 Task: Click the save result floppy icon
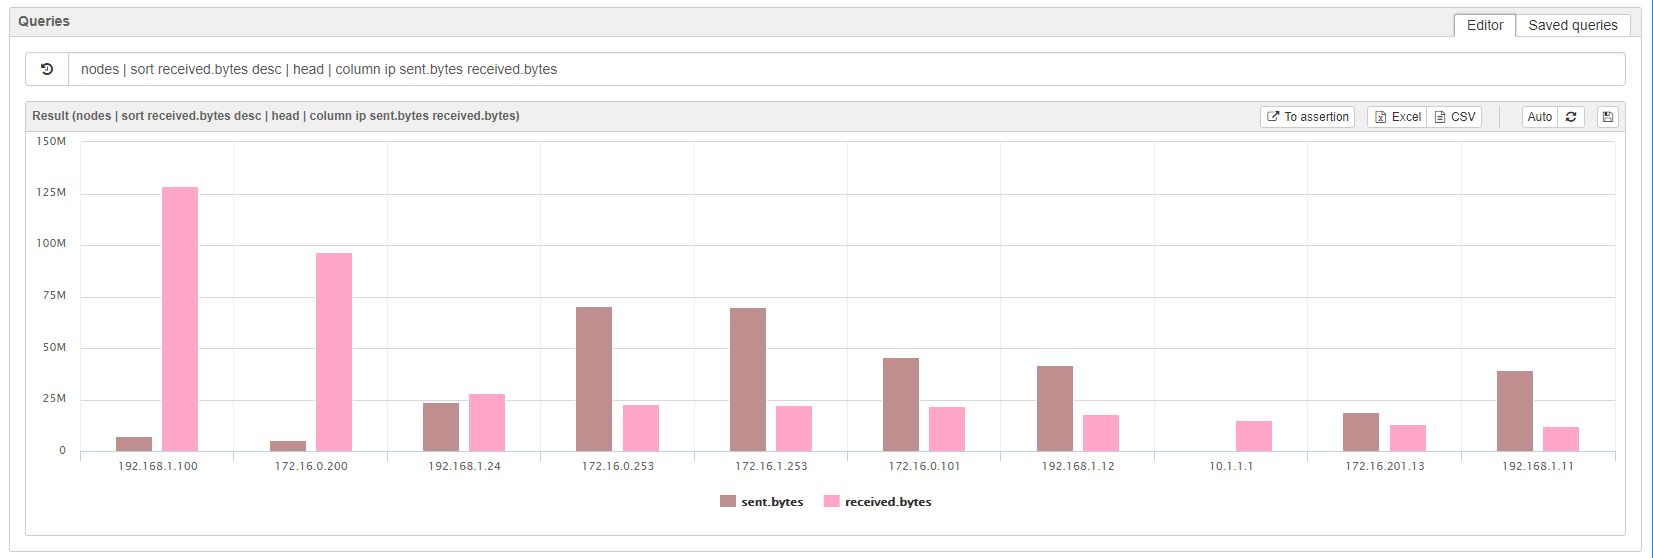tap(1608, 117)
